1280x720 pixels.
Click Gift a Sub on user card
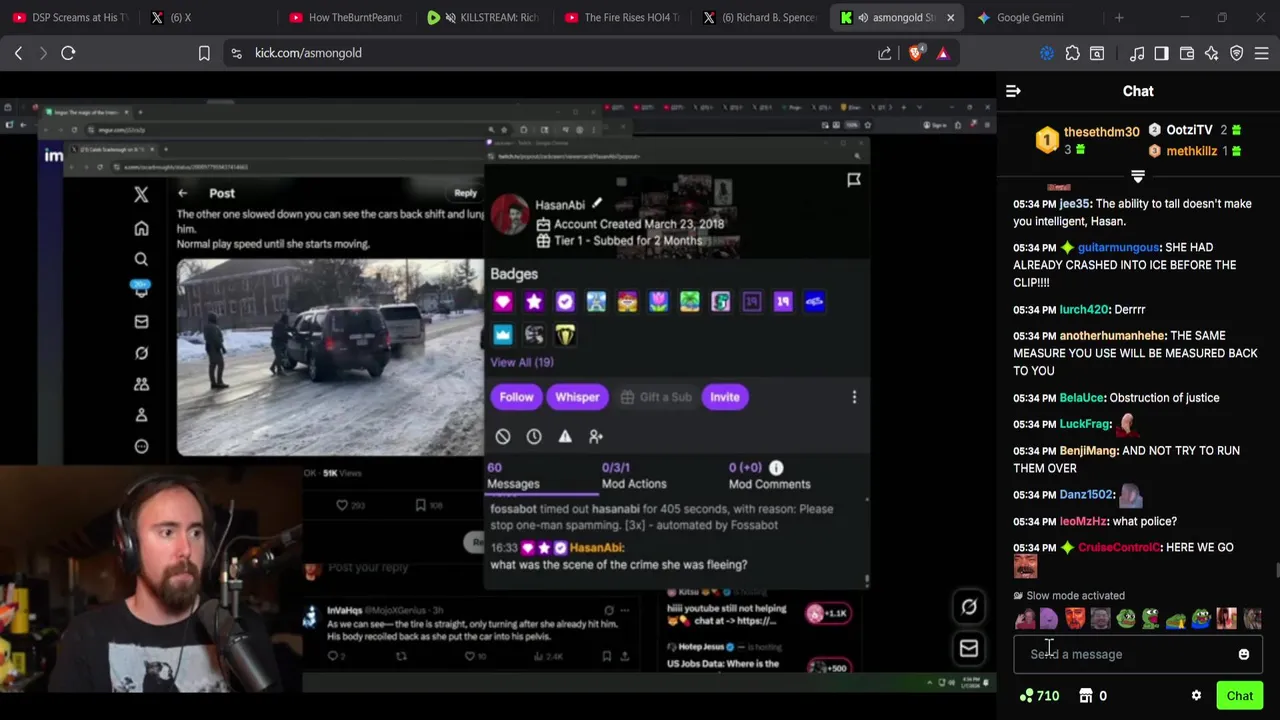[x=656, y=397]
